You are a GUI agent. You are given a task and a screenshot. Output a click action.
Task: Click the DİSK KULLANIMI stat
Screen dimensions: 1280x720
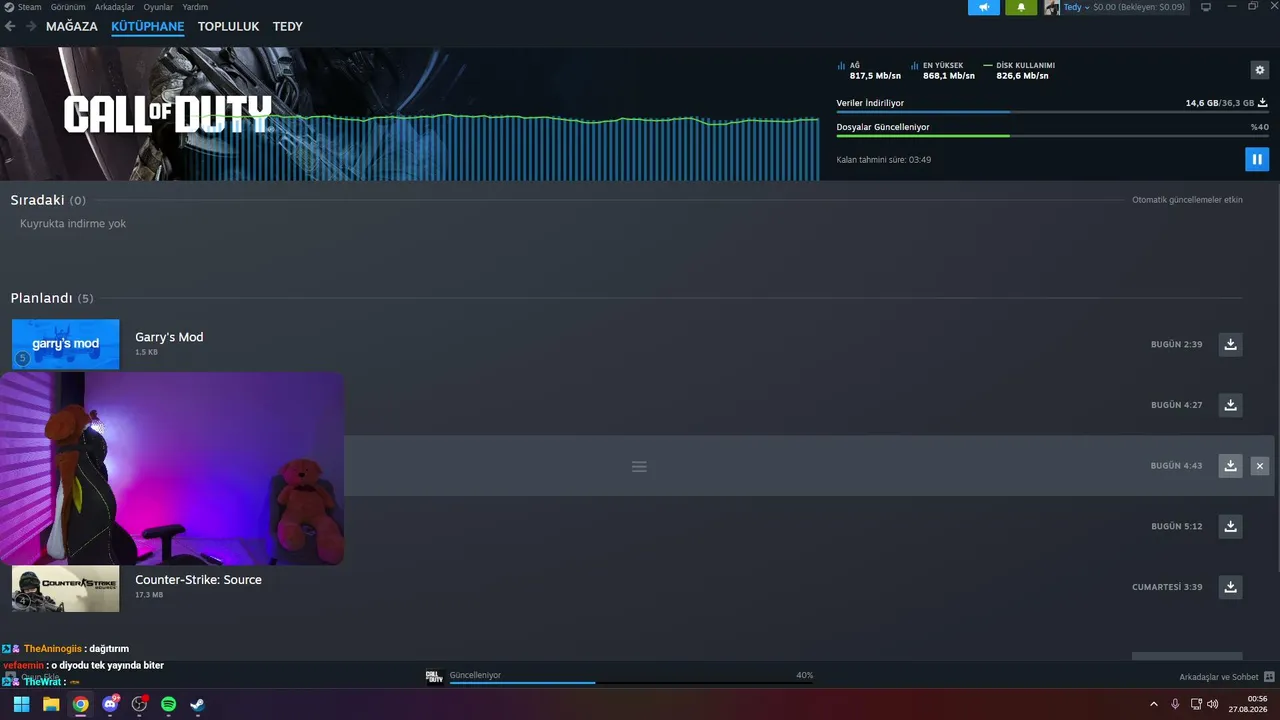coord(1019,70)
